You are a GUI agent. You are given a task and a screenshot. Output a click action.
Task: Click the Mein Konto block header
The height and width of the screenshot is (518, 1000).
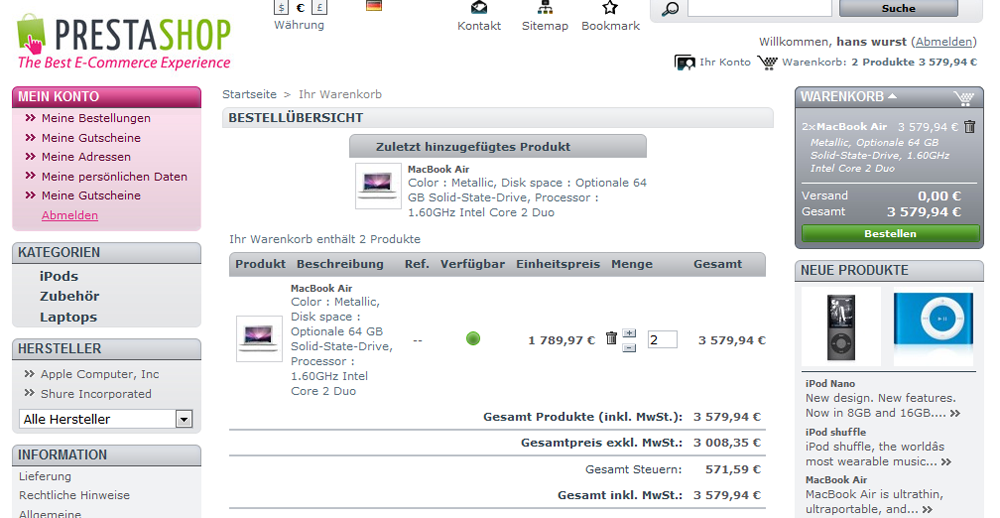point(107,96)
